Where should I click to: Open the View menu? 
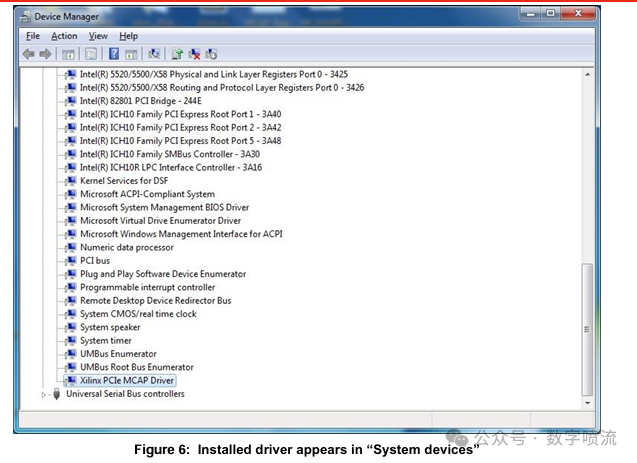point(98,36)
